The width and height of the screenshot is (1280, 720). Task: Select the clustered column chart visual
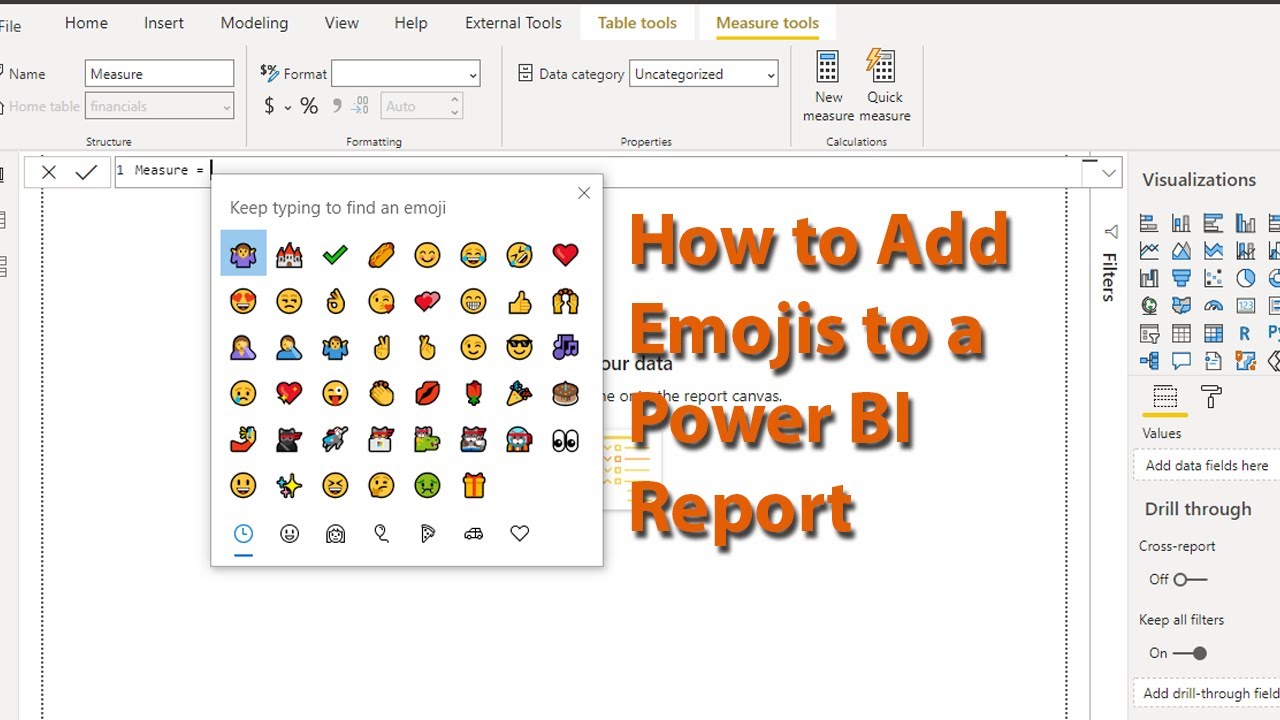1245,223
